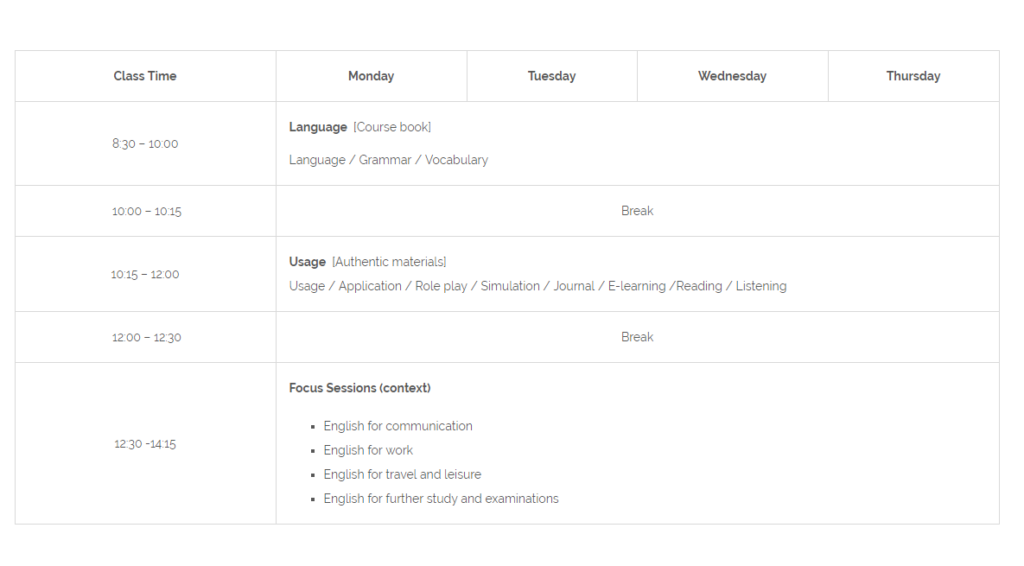Select the 10:15 – 12:00 time slot
The height and width of the screenshot is (566, 1024).
145,274
